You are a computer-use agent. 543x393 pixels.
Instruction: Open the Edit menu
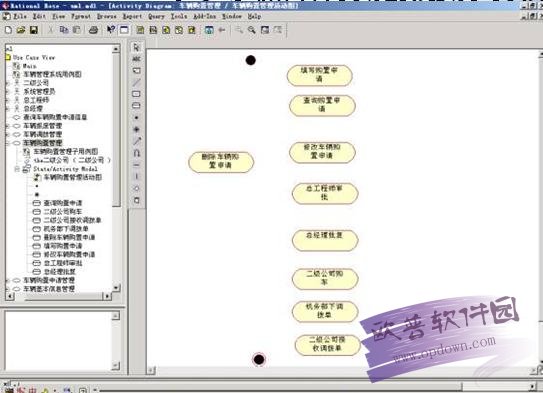pyautogui.click(x=39, y=16)
